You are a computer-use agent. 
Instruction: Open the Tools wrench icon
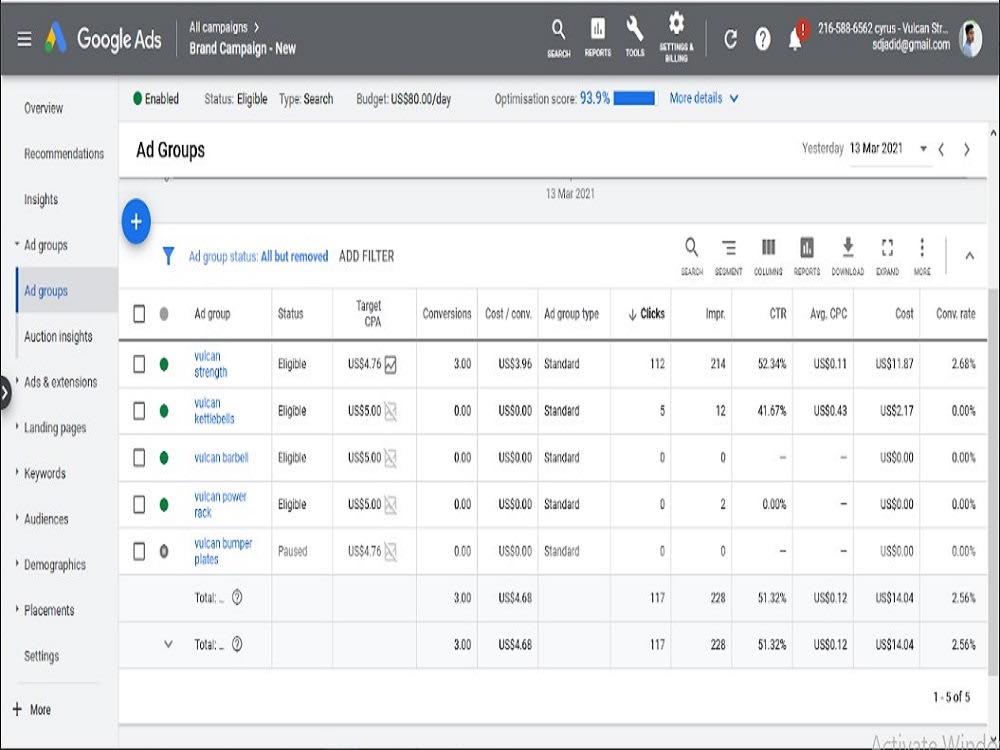pos(635,38)
